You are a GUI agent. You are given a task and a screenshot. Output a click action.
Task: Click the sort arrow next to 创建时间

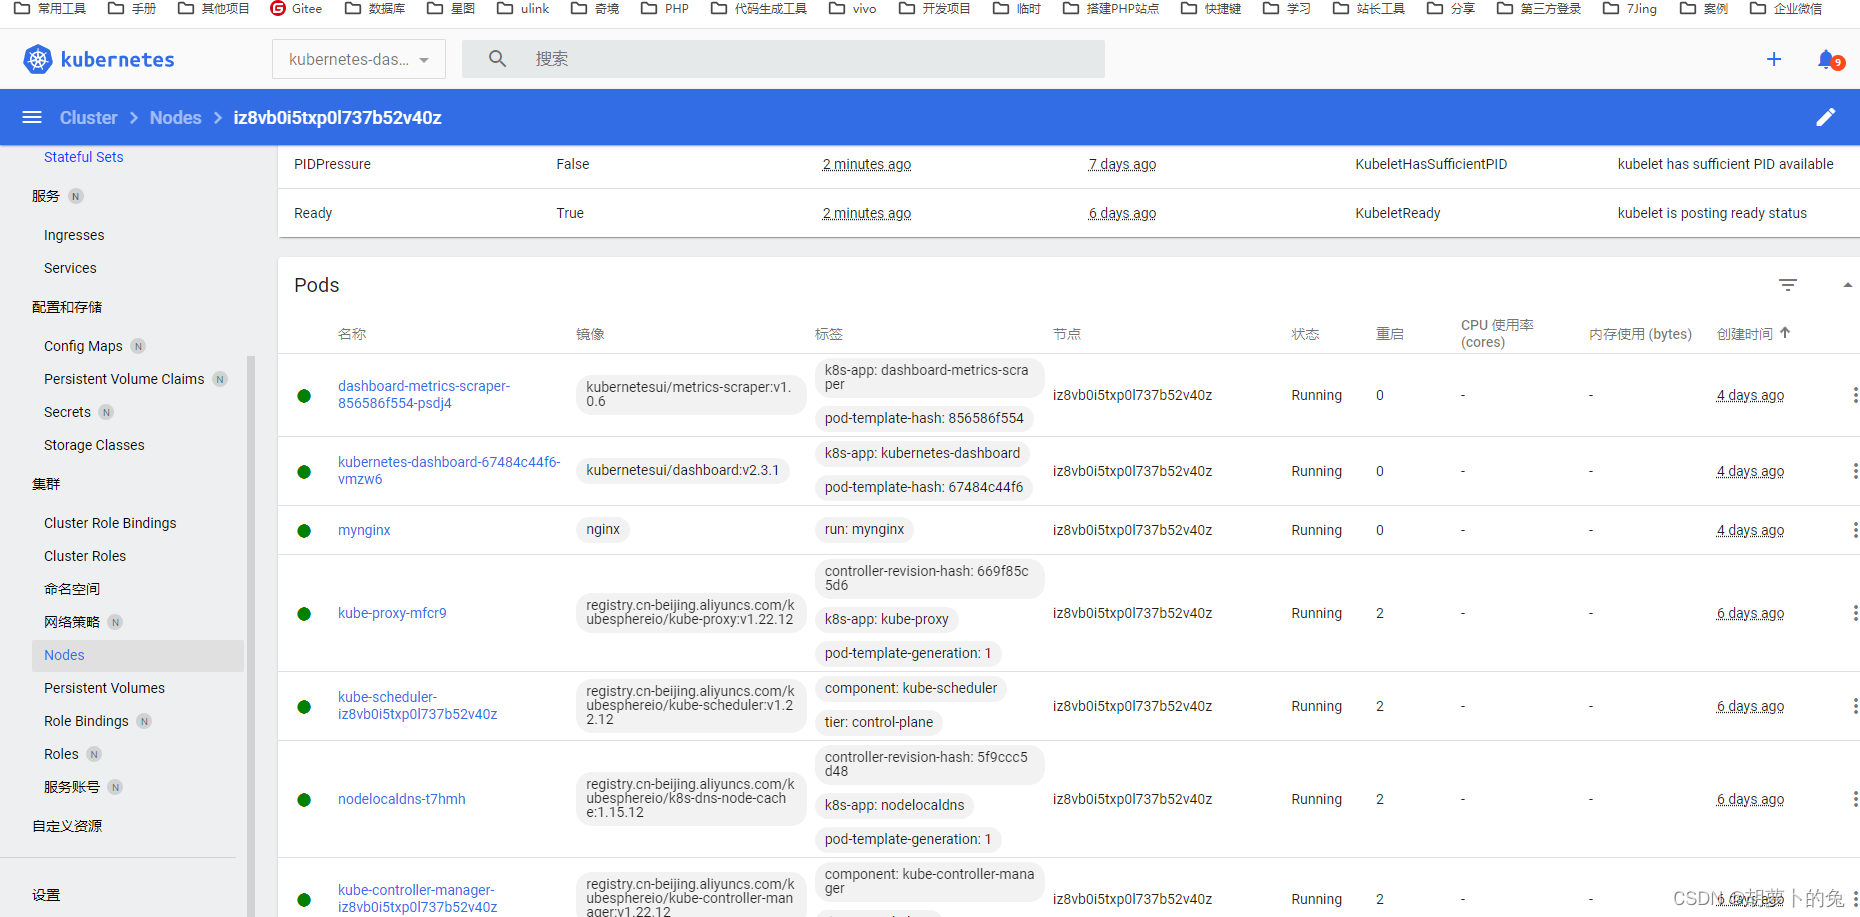[1785, 333]
